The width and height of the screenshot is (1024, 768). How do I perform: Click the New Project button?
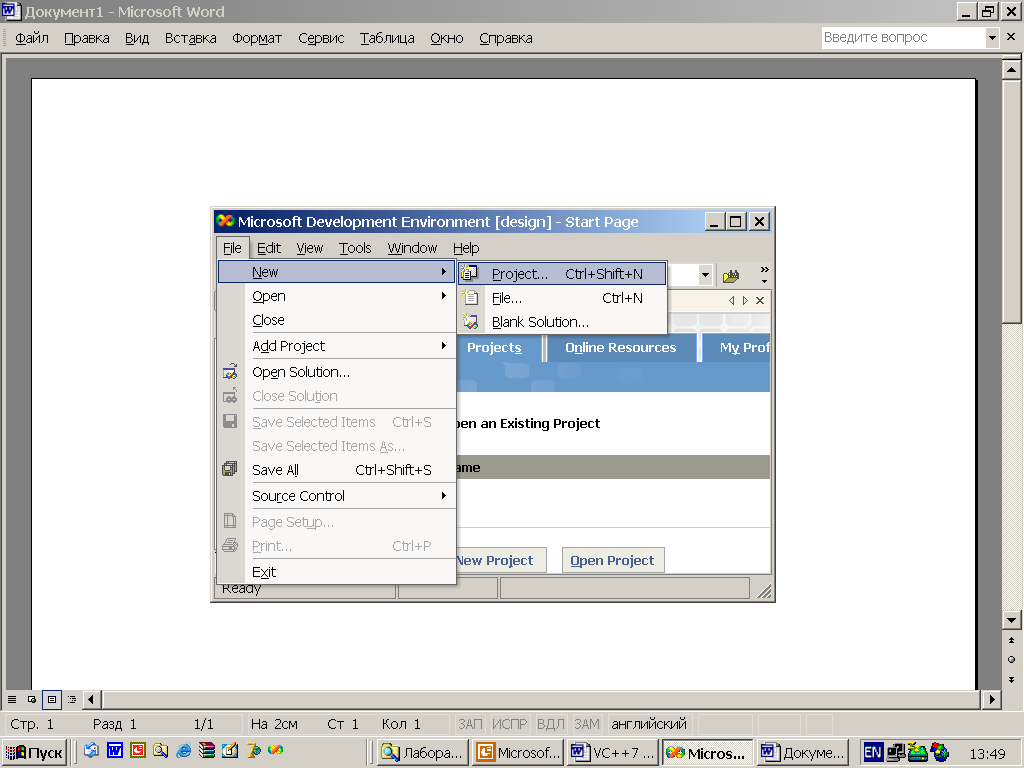tap(501, 560)
